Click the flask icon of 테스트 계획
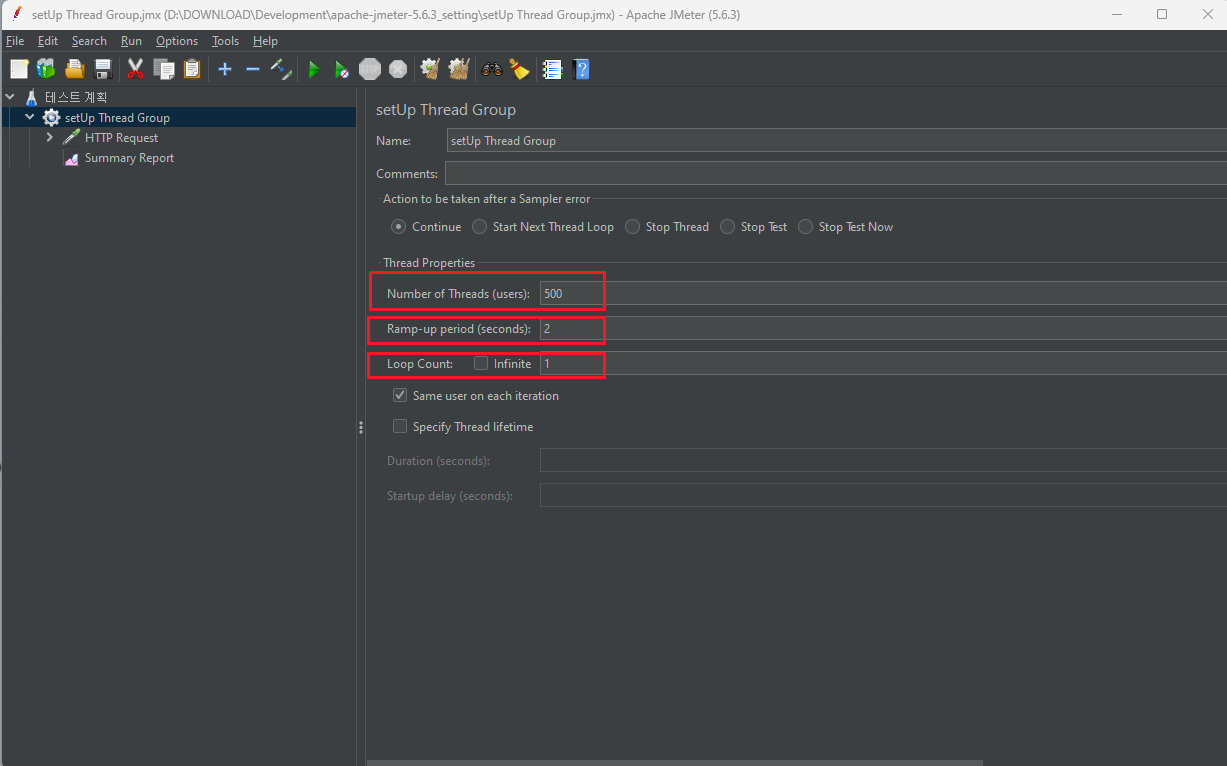 31,97
